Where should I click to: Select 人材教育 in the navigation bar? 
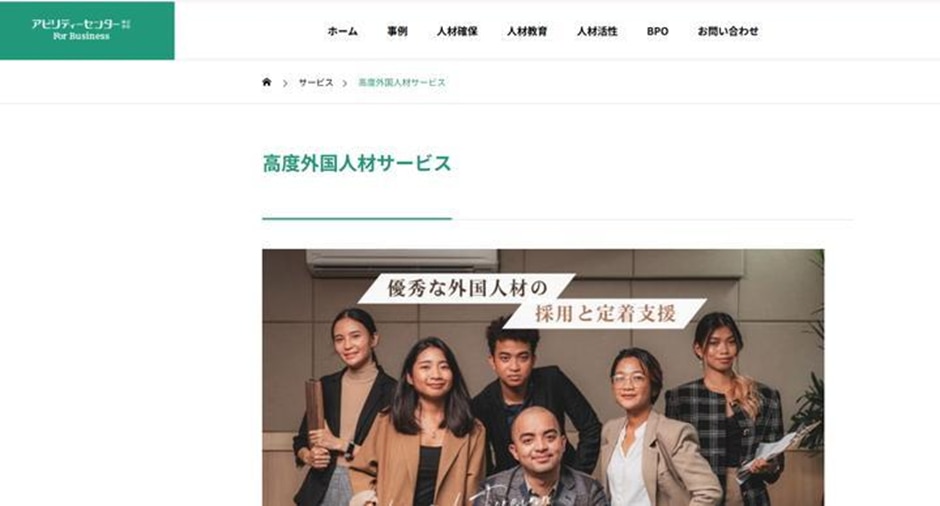click(527, 31)
